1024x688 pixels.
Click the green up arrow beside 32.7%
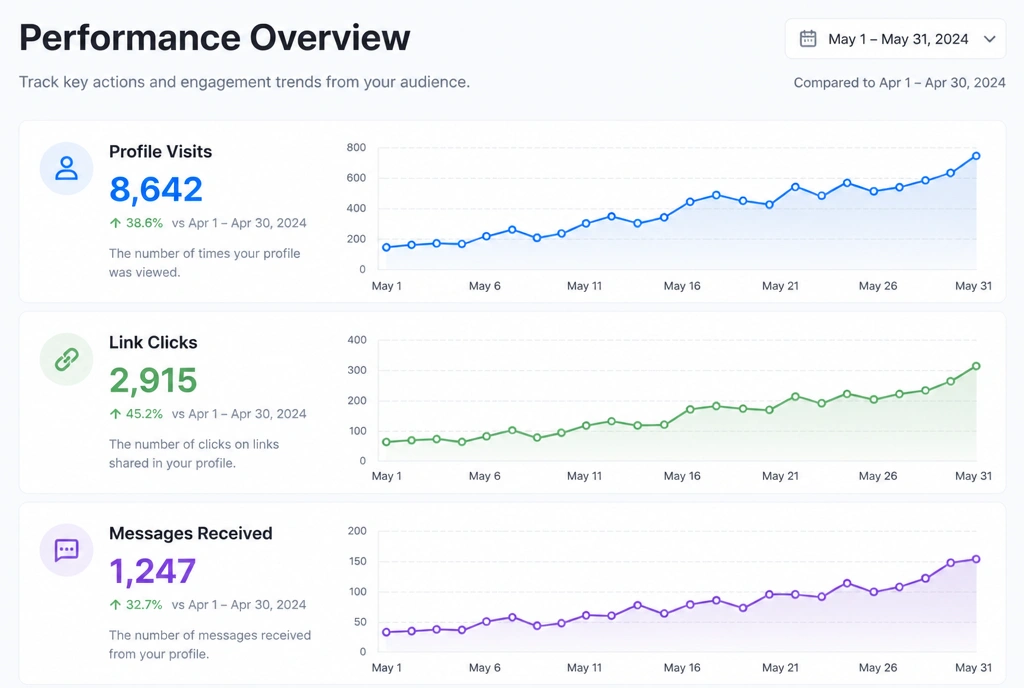click(x=116, y=605)
